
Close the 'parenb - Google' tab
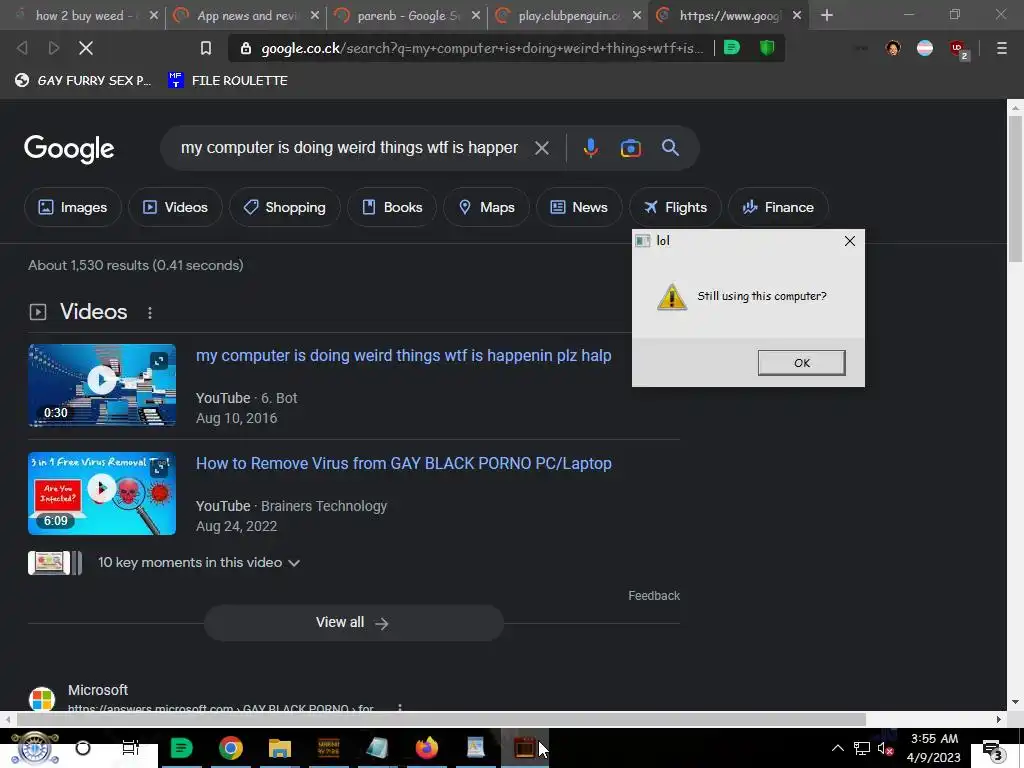pos(475,16)
